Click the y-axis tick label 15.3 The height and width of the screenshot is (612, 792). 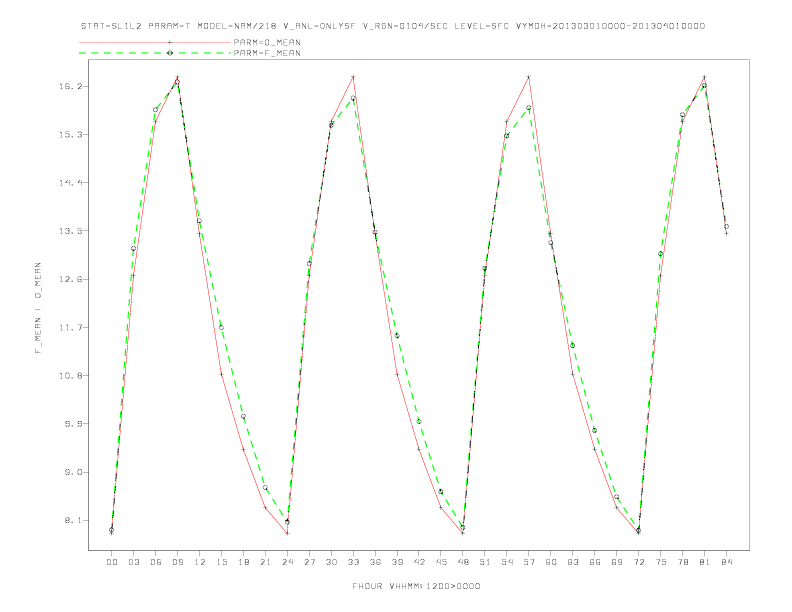[70, 135]
